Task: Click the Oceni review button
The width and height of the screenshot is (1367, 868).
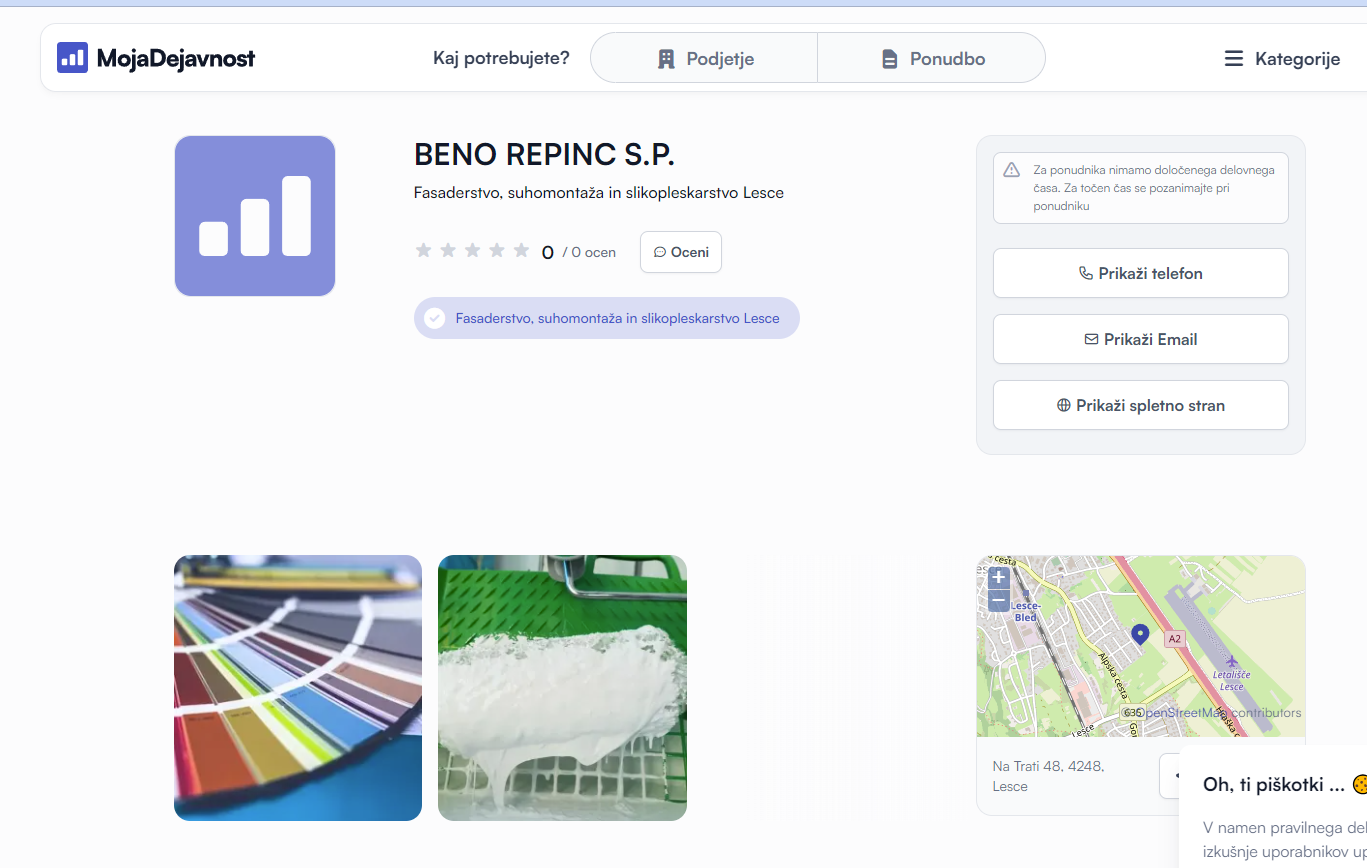Action: tap(681, 252)
